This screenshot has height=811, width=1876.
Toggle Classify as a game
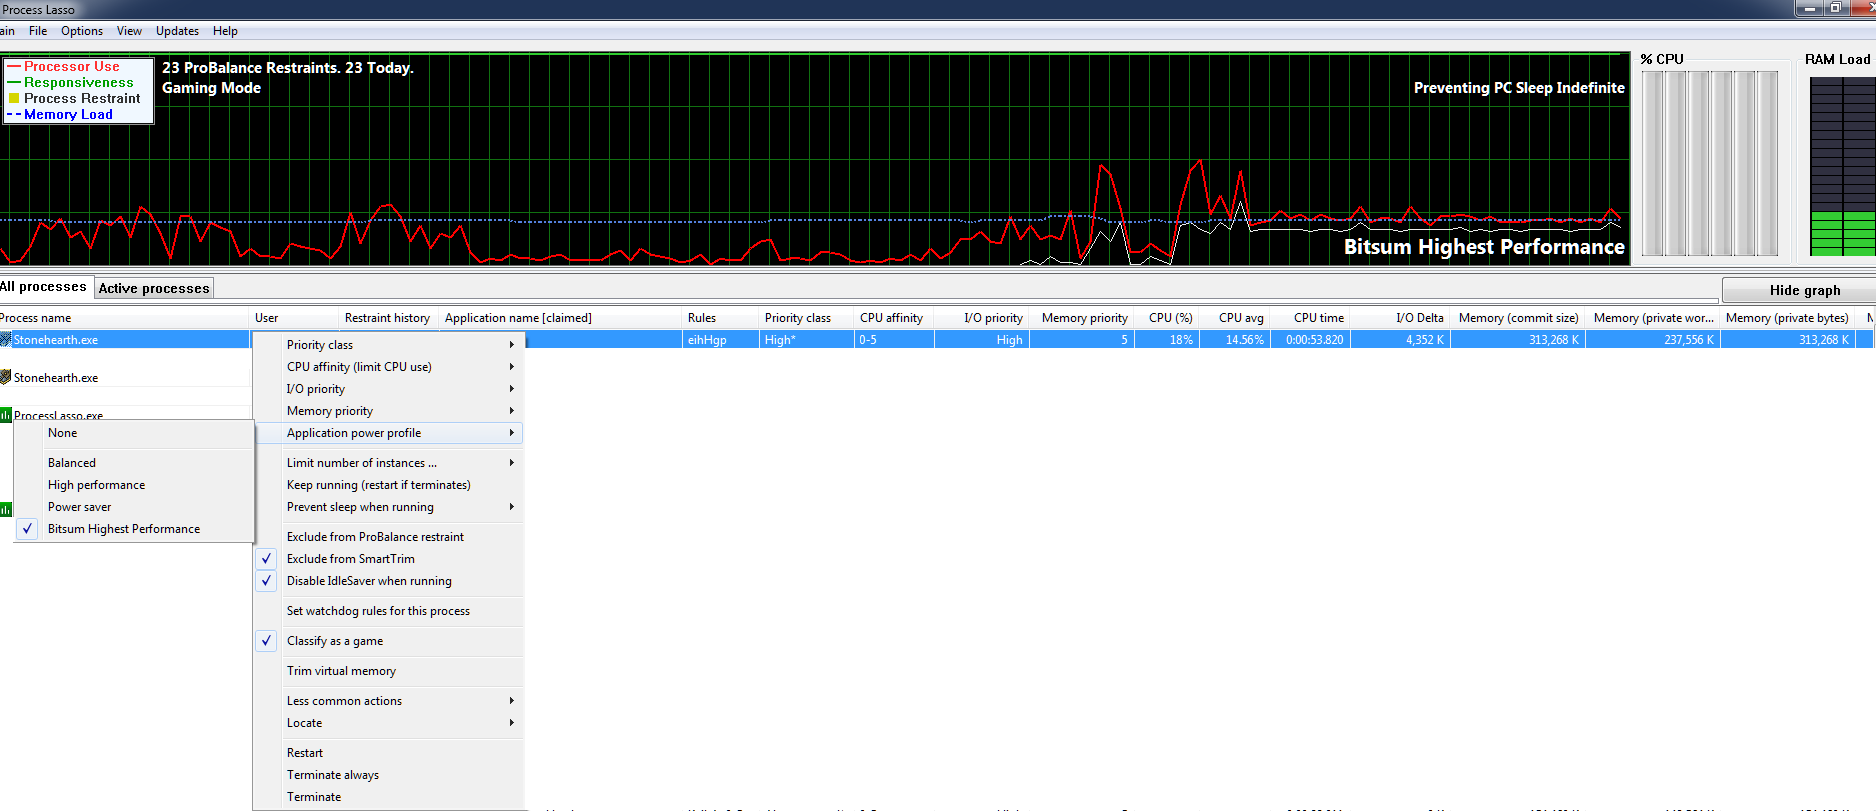(334, 641)
